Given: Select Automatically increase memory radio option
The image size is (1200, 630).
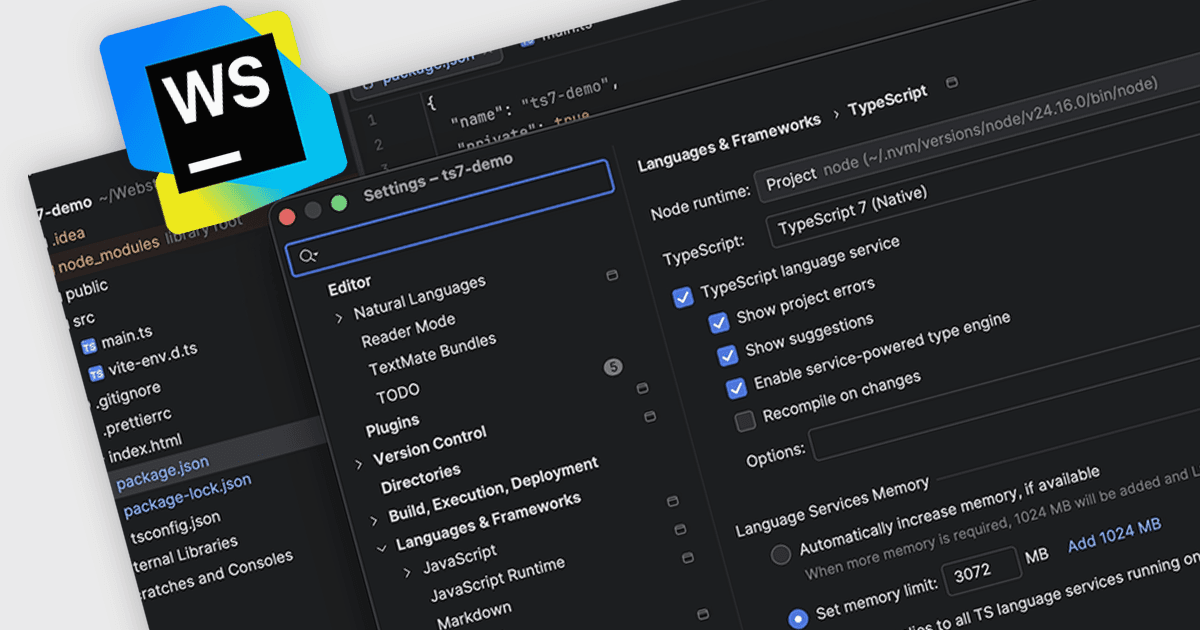Looking at the screenshot, I should click(780, 553).
